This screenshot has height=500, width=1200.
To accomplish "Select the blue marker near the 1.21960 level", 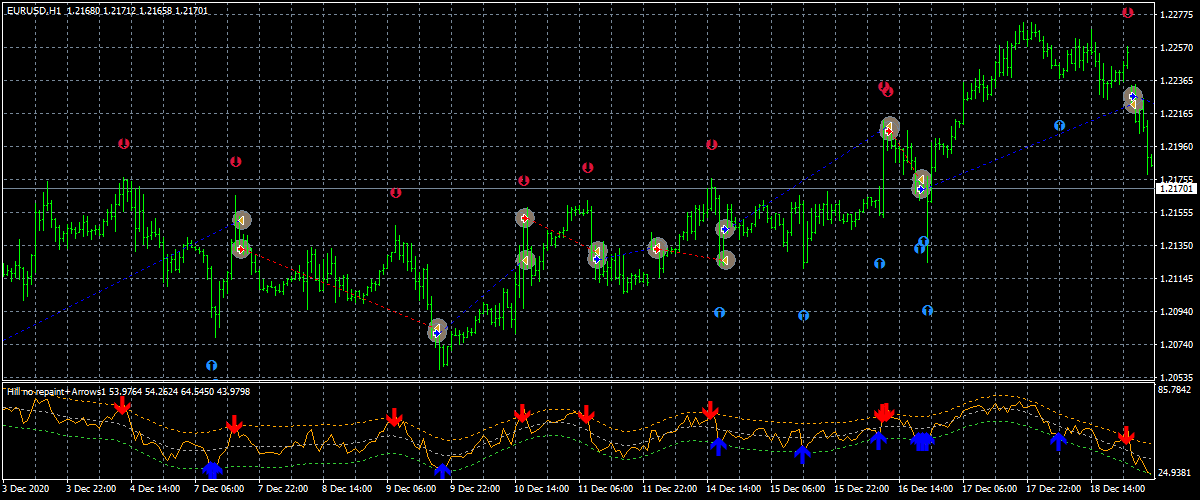I will [x=1059, y=126].
